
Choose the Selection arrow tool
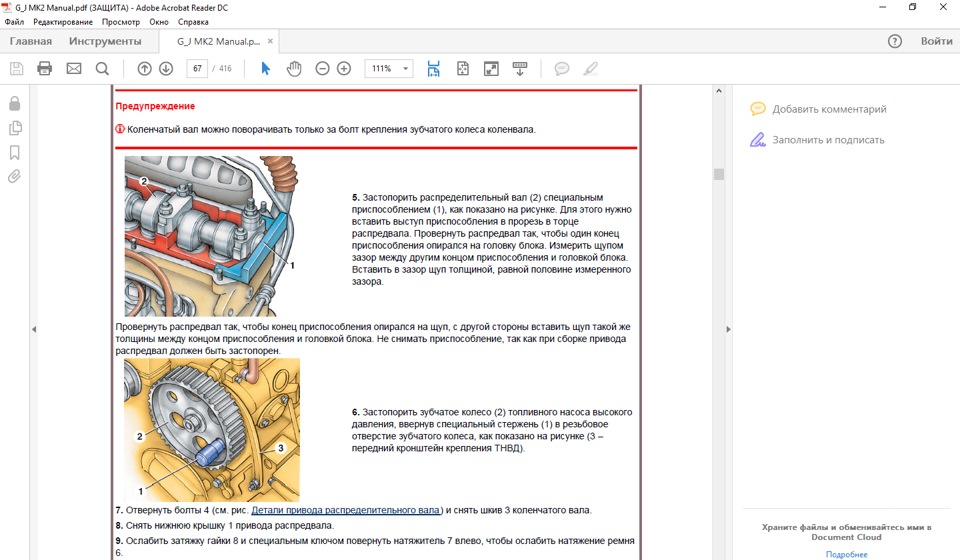coord(265,69)
